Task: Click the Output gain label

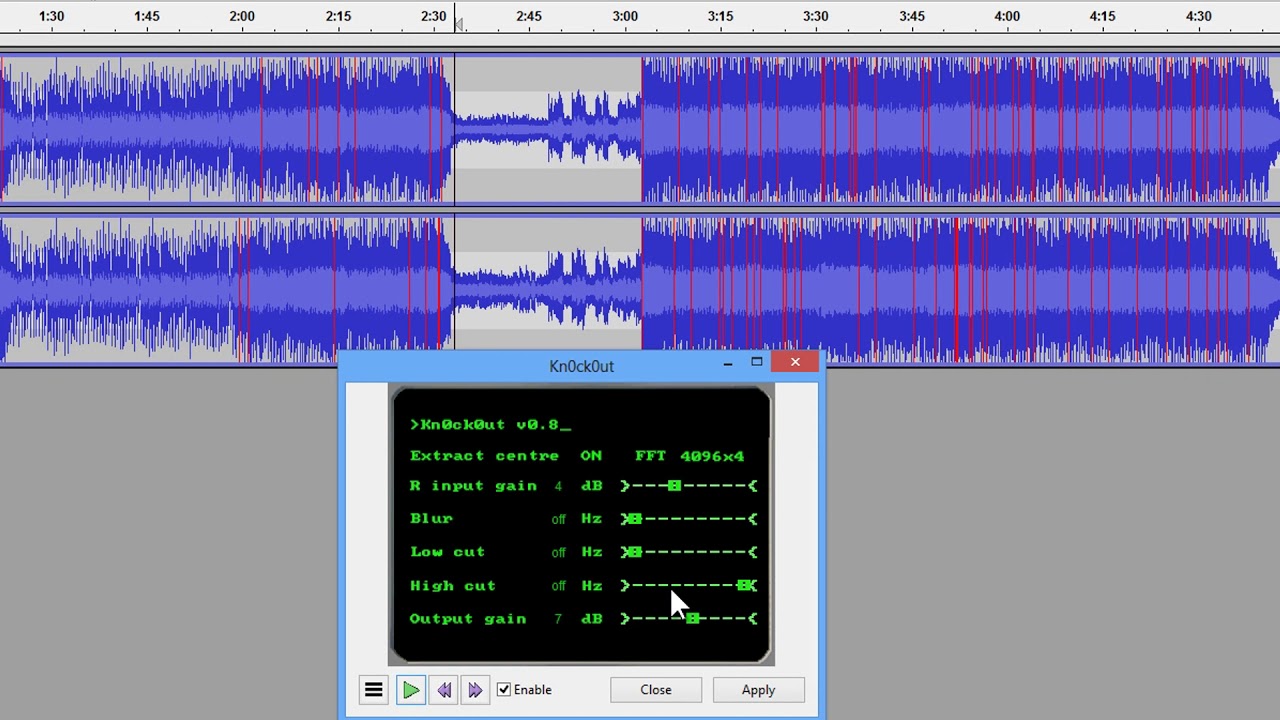Action: [x=468, y=619]
